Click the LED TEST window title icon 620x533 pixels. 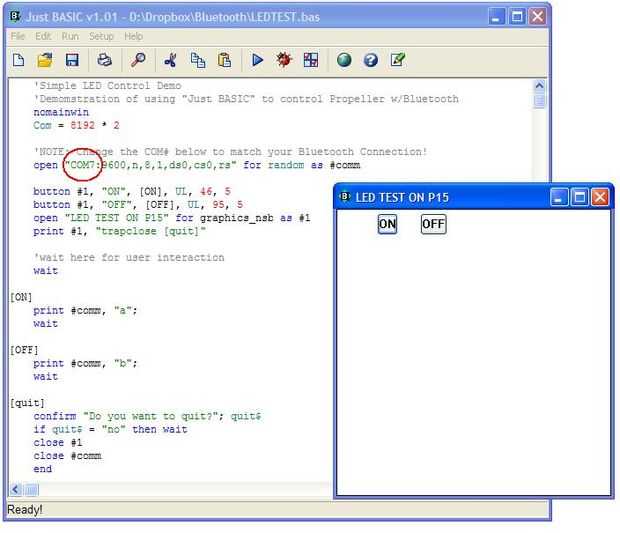[344, 196]
